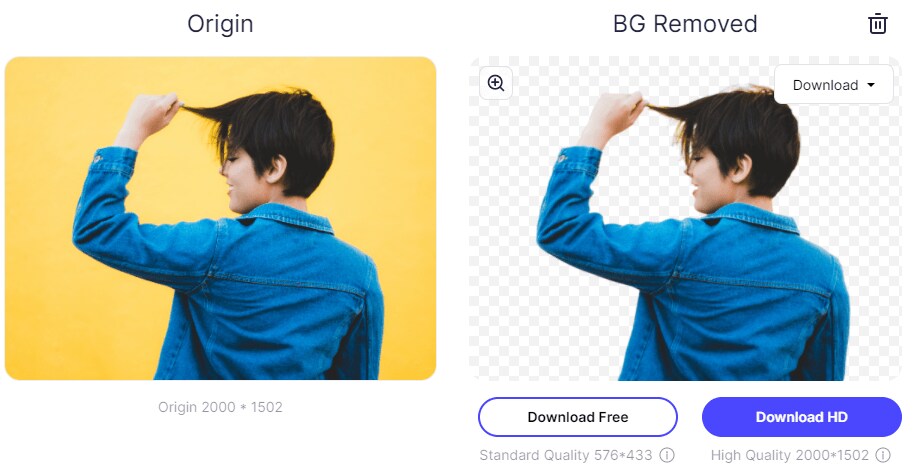Viewport: 914px width, 472px height.
Task: Open the Download dropdown menu
Action: [834, 84]
